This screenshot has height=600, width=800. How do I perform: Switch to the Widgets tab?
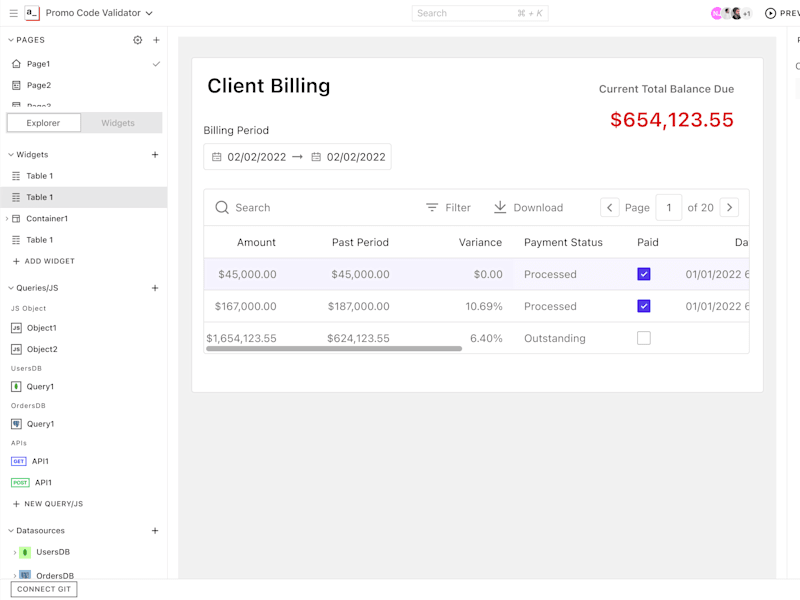tap(118, 123)
